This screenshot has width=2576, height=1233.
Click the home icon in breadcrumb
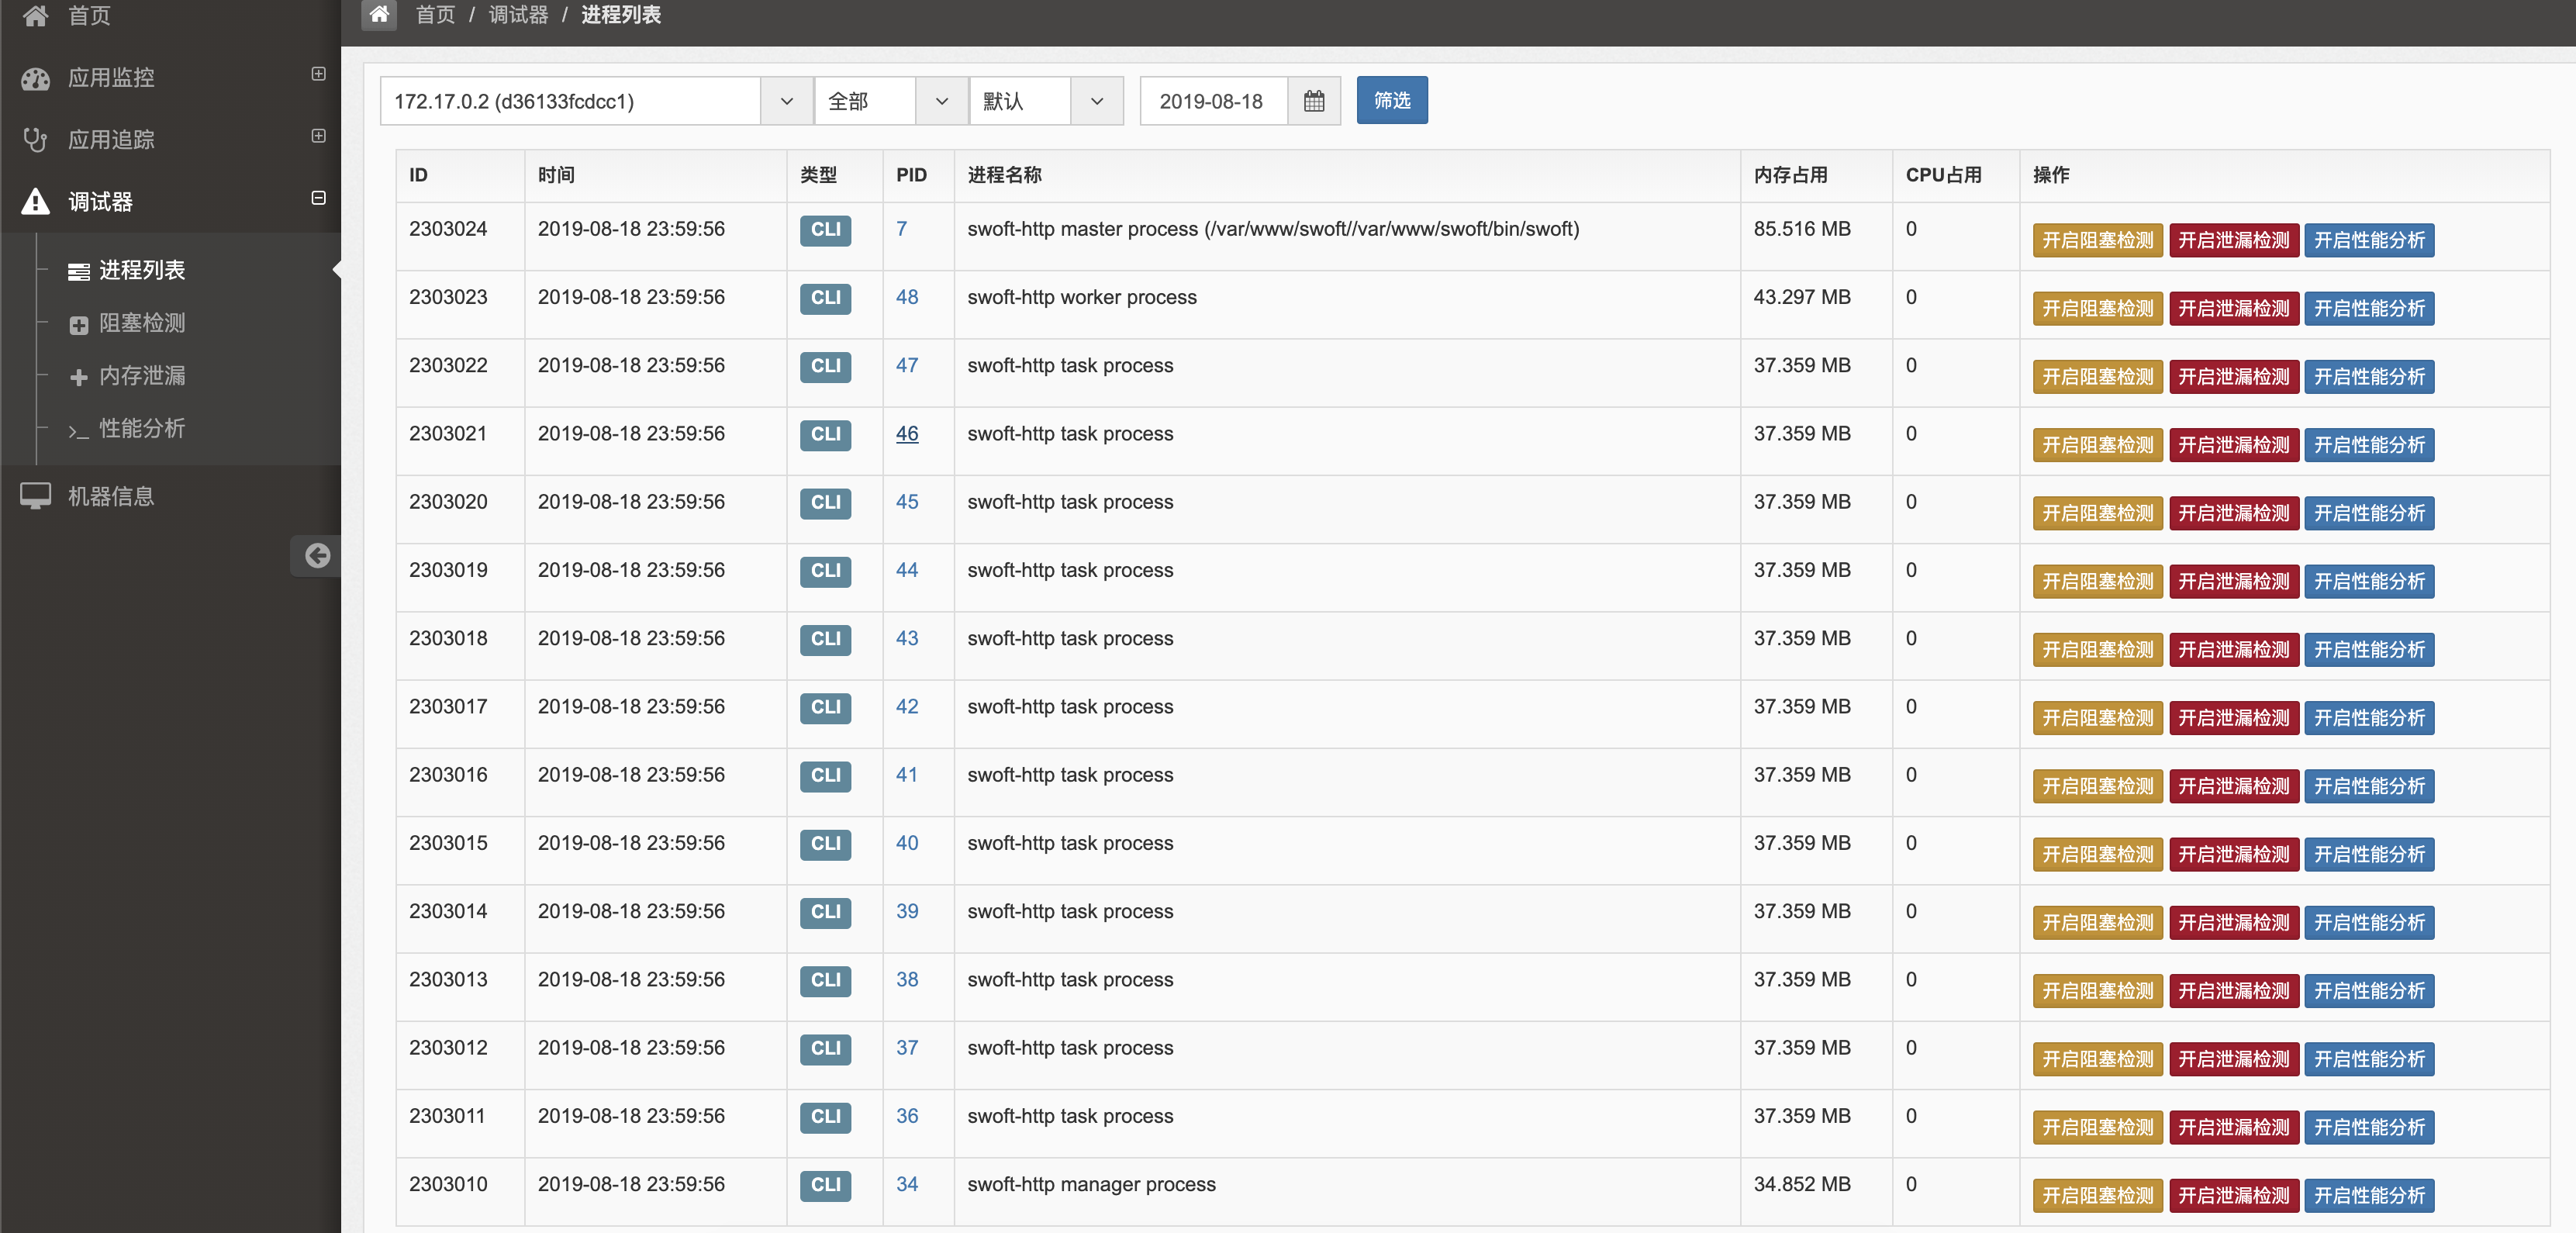(x=379, y=14)
